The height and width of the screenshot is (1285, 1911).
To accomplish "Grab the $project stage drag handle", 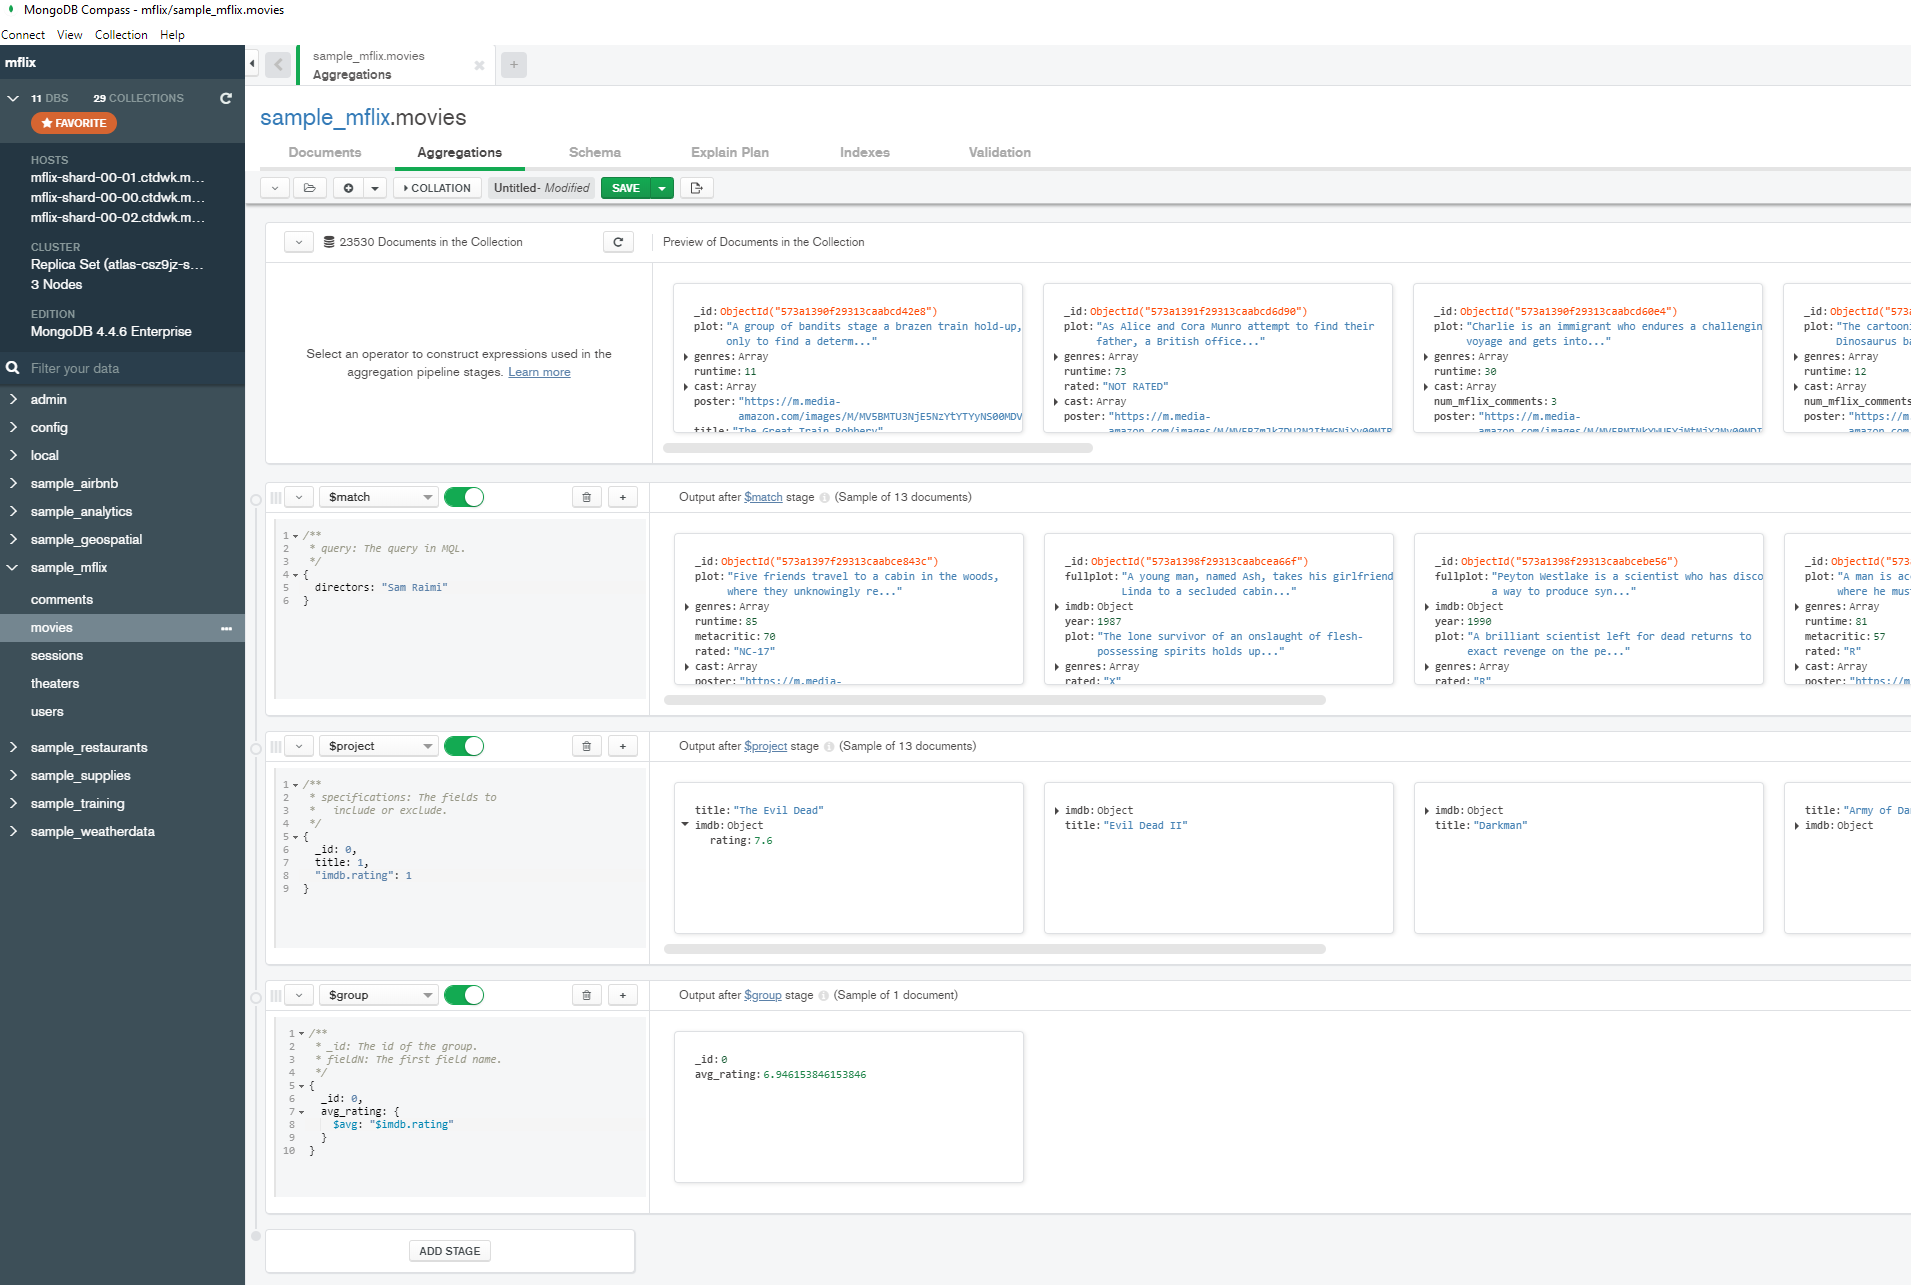I will 275,746.
